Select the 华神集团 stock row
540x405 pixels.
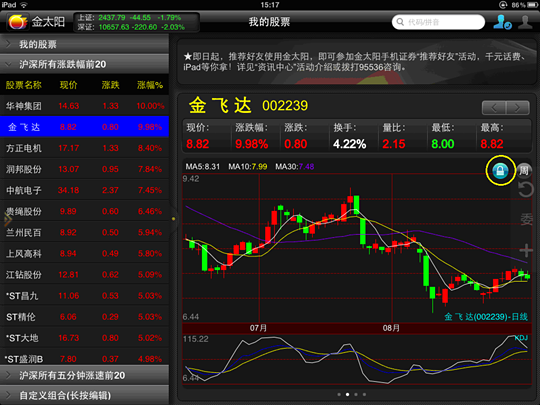pos(84,106)
